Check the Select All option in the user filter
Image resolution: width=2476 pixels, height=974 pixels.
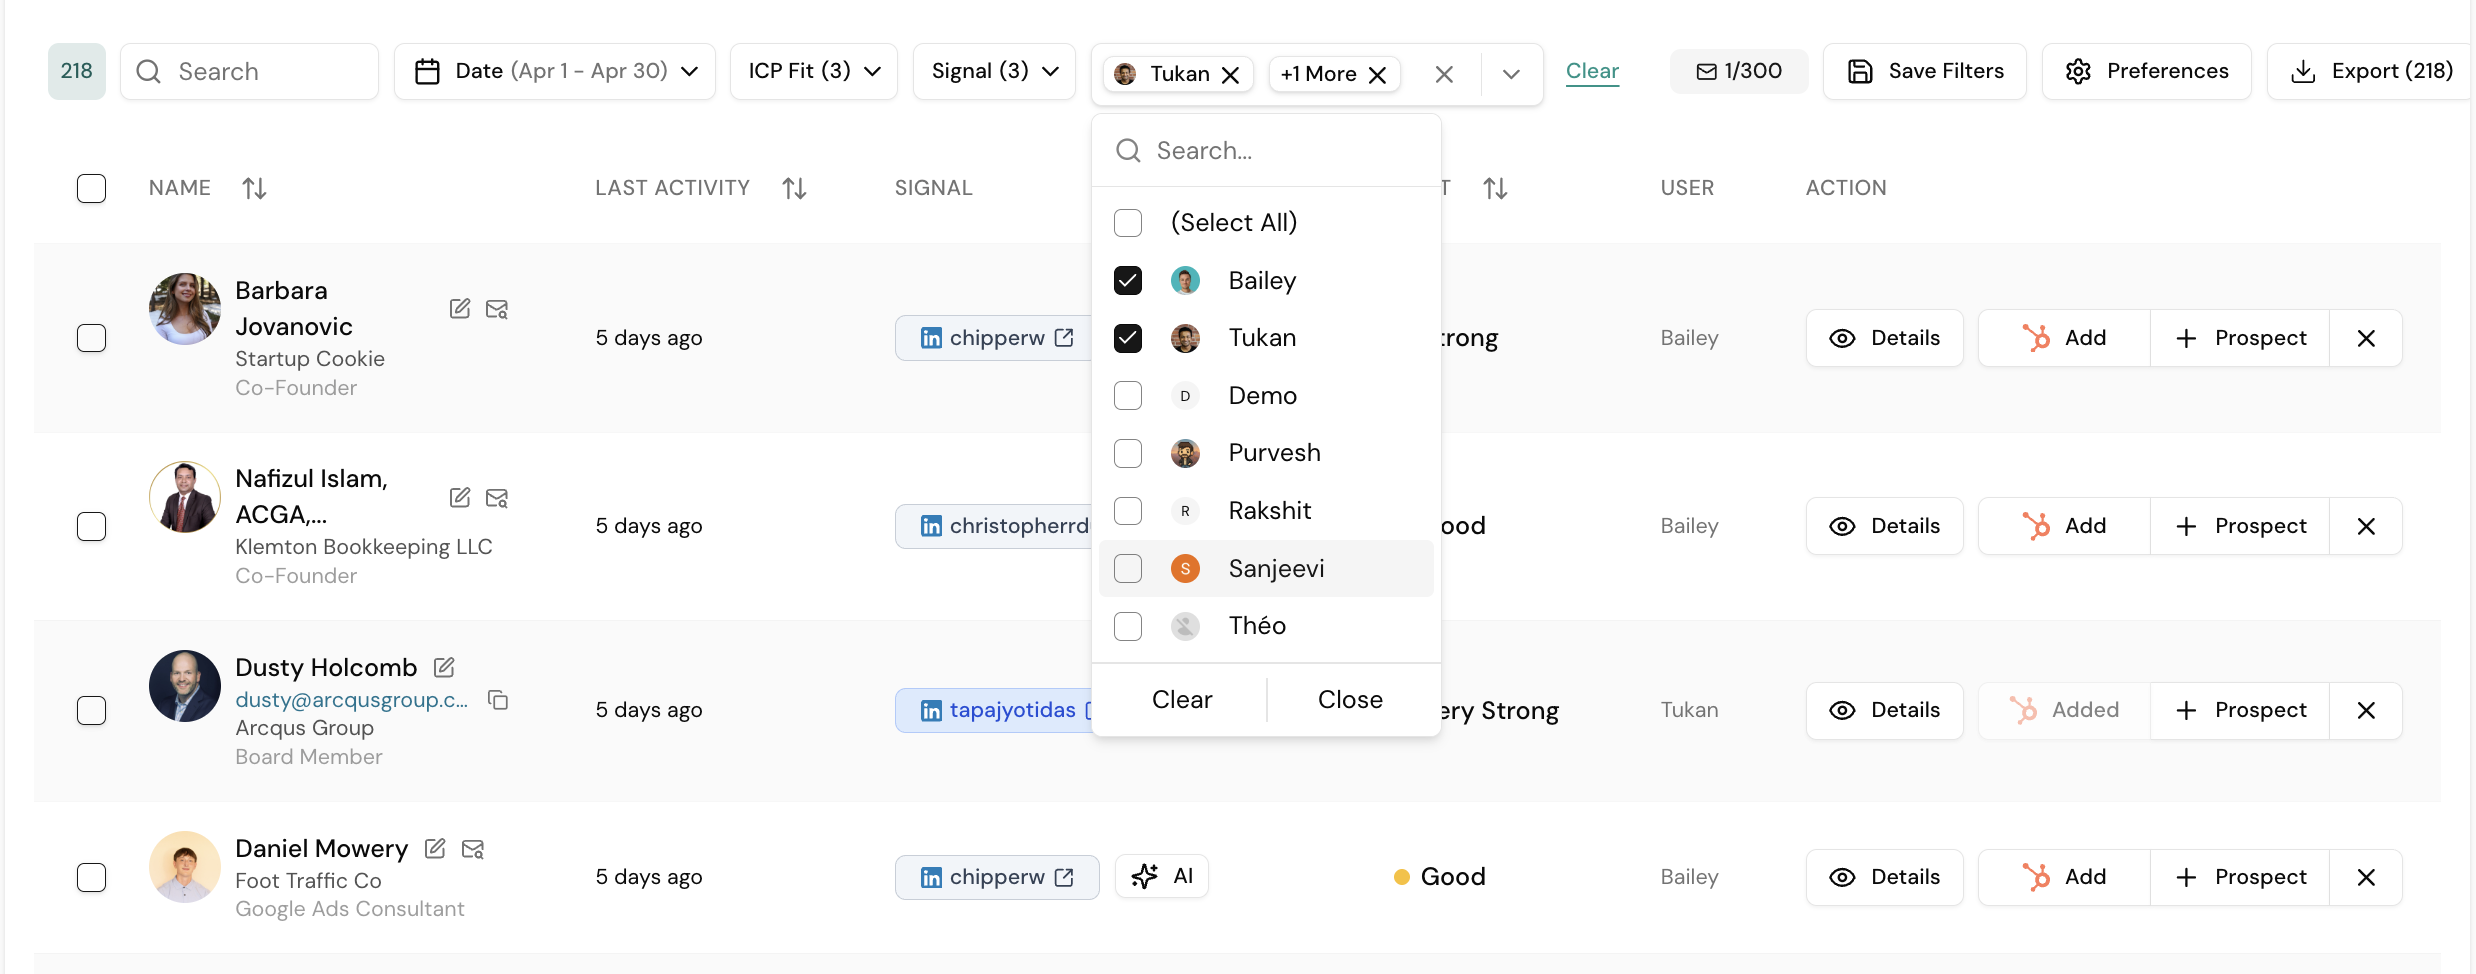point(1128,222)
